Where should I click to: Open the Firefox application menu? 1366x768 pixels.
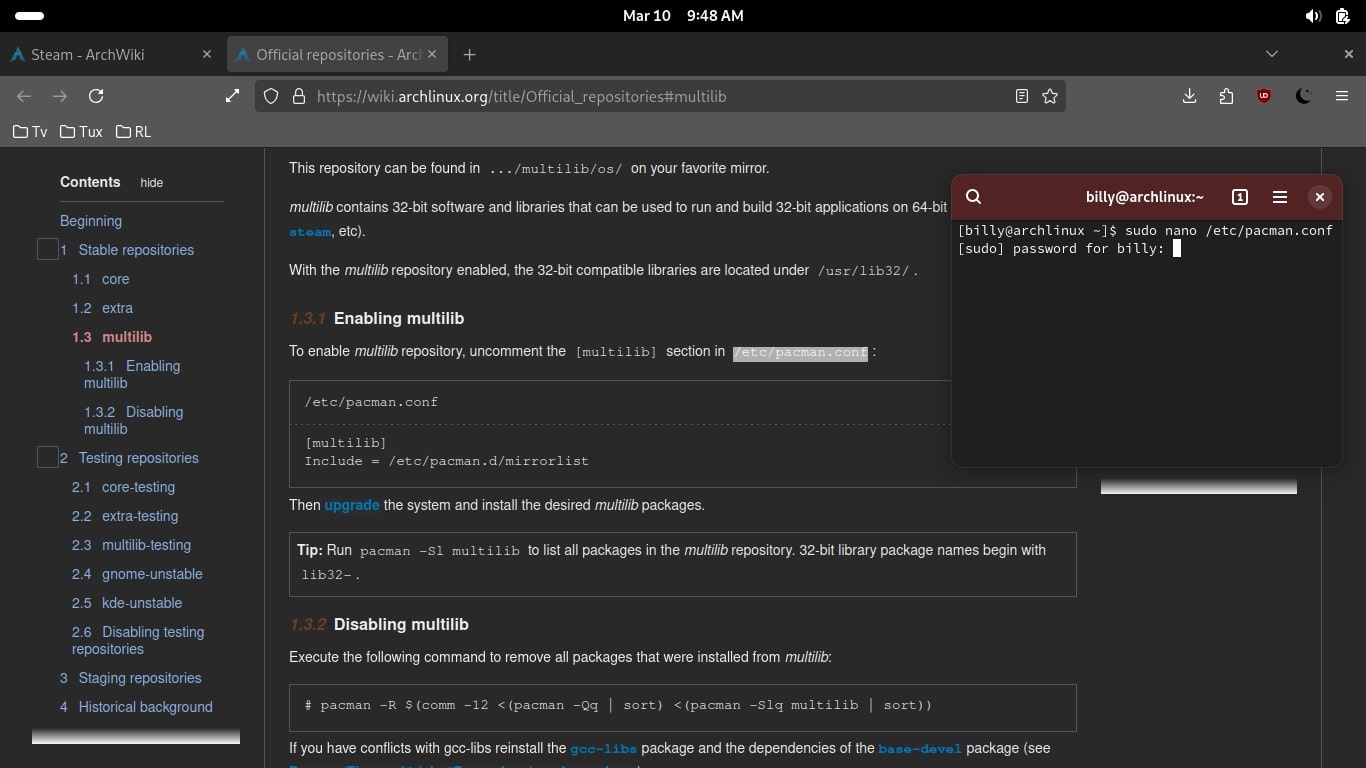1341,96
